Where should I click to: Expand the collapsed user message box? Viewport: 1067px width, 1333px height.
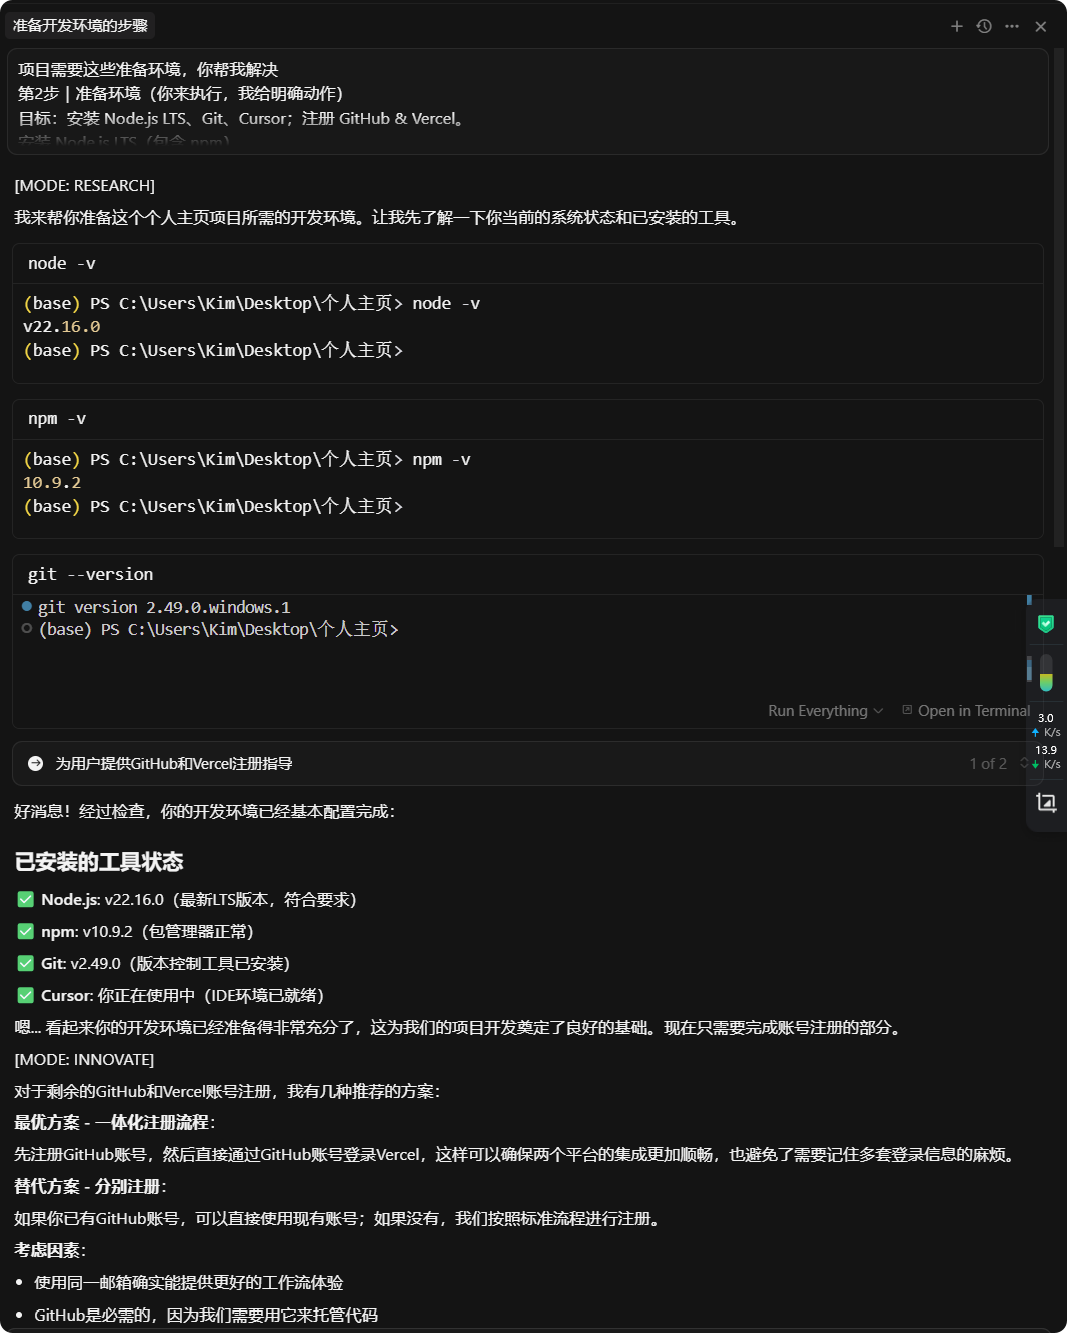click(528, 102)
